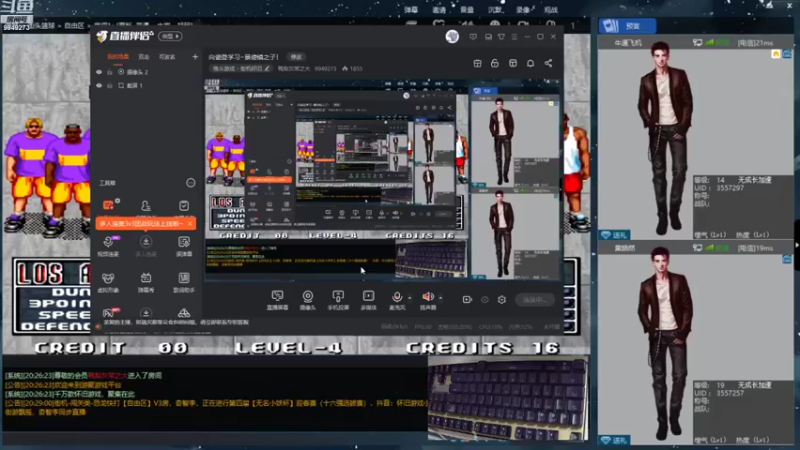Toggle the eye icon beside the settings gear
800x450 pixels.
tap(485, 299)
